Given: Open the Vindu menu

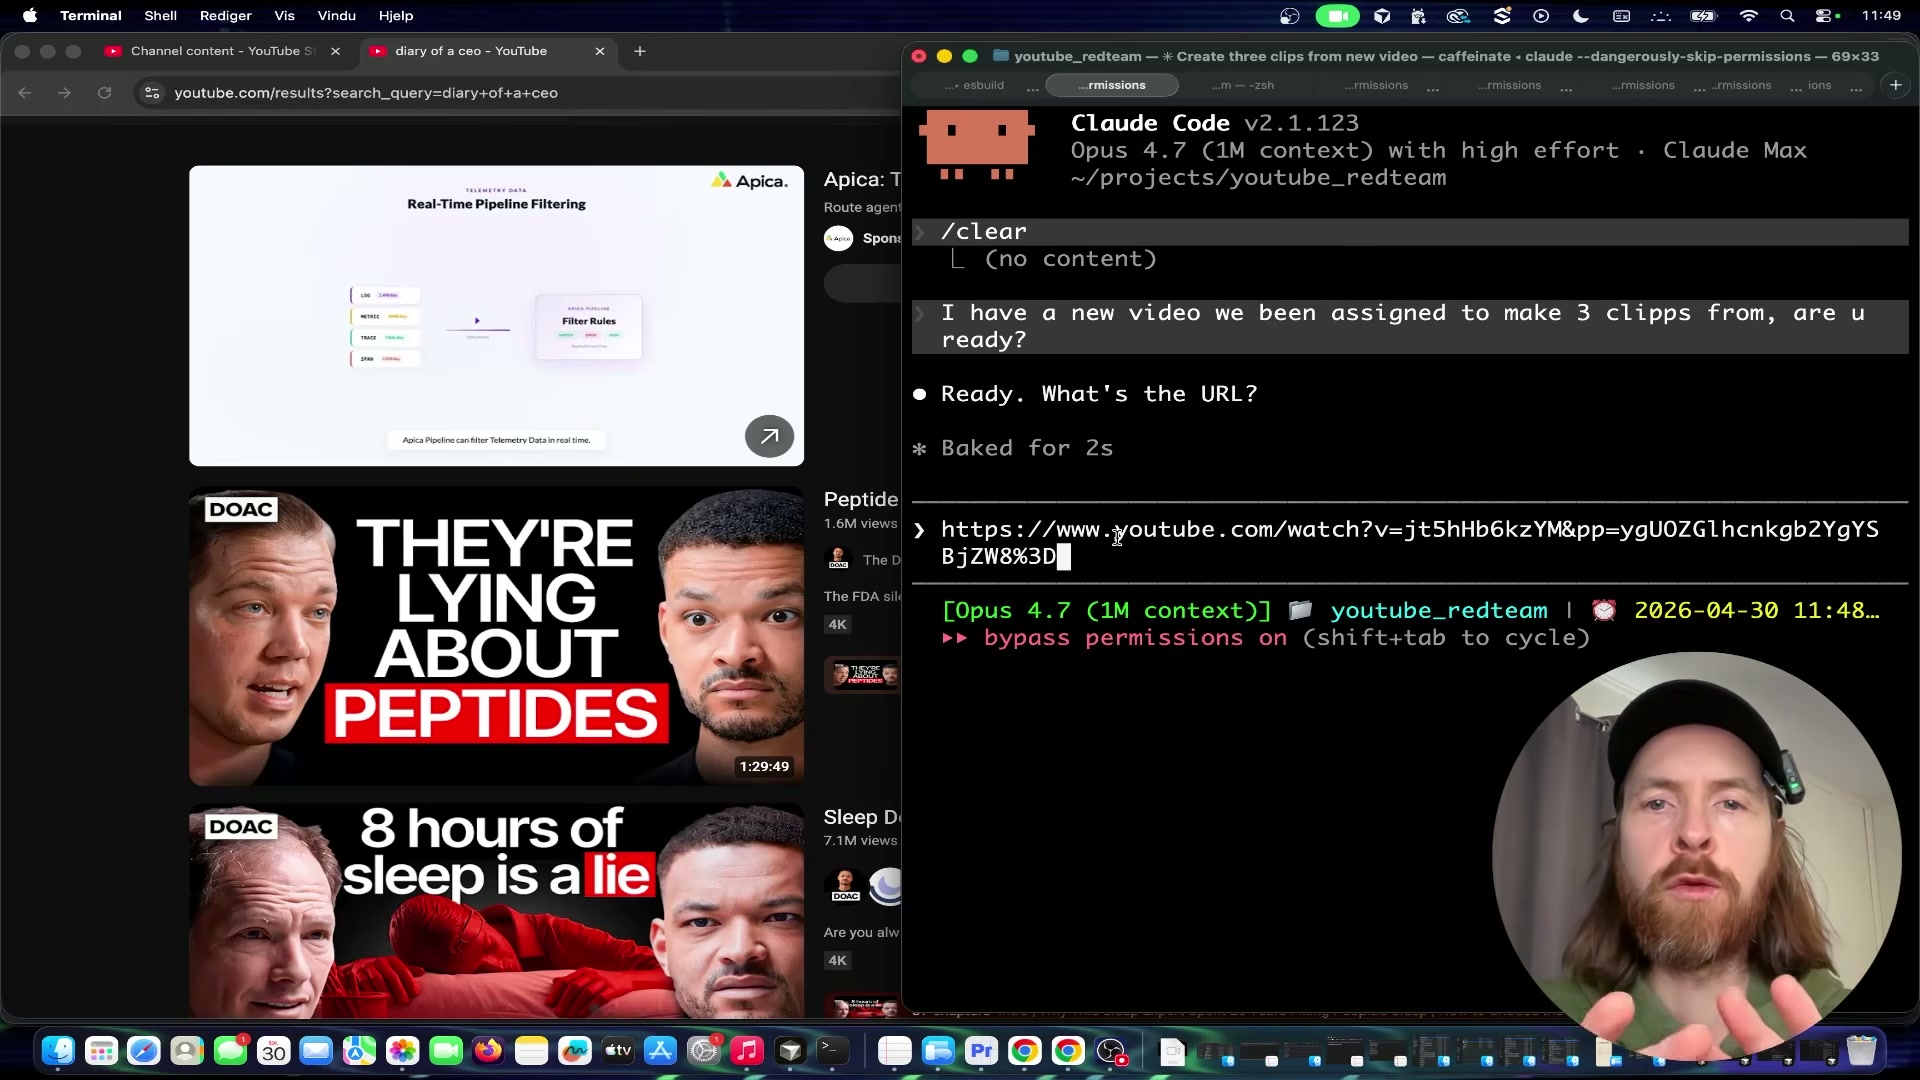Looking at the screenshot, I should [336, 15].
